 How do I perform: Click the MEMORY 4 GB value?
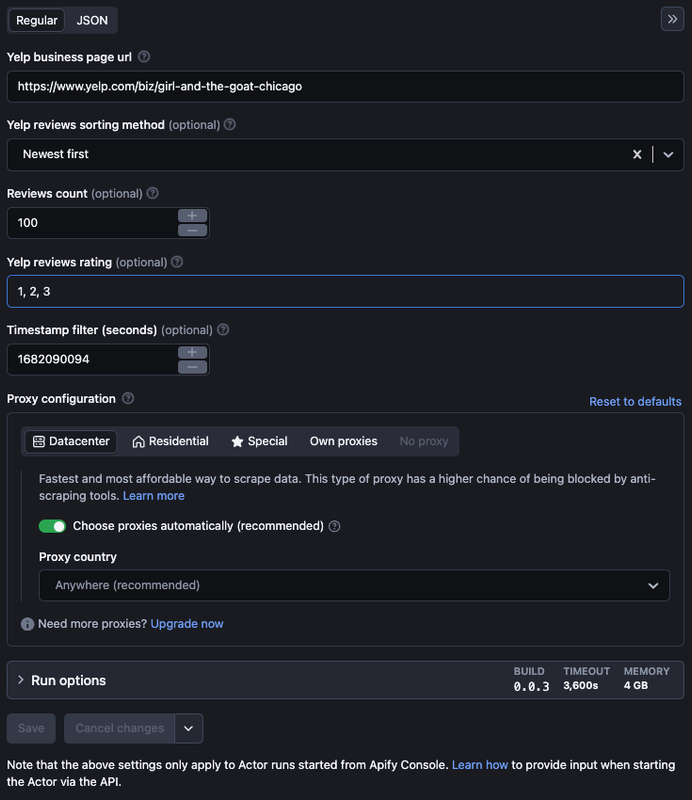pyautogui.click(x=636, y=686)
